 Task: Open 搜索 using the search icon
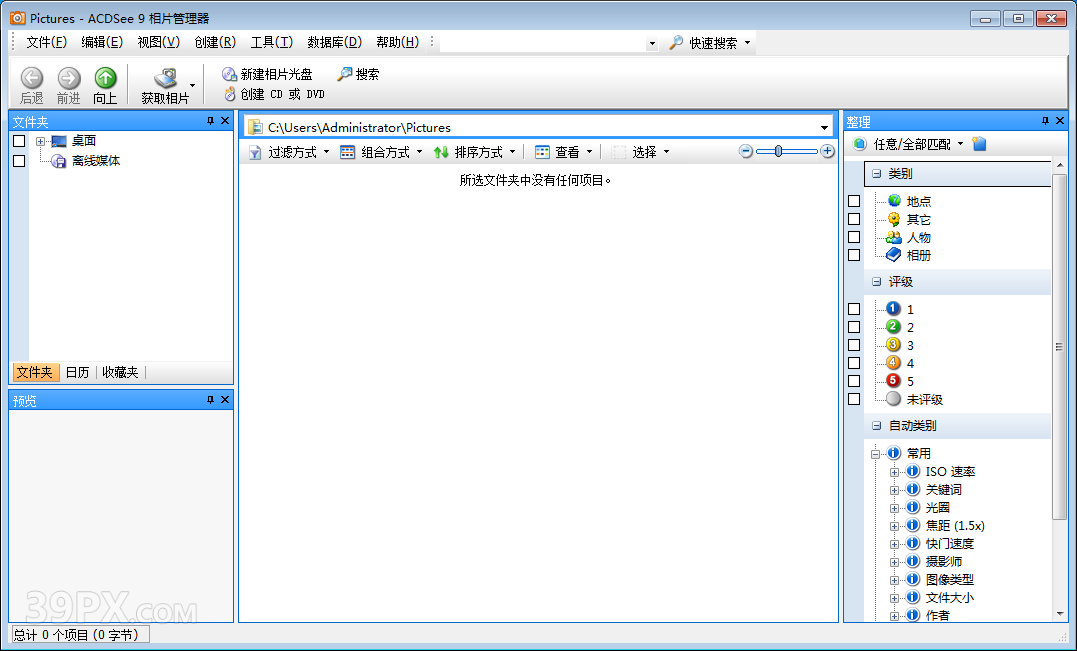(345, 73)
